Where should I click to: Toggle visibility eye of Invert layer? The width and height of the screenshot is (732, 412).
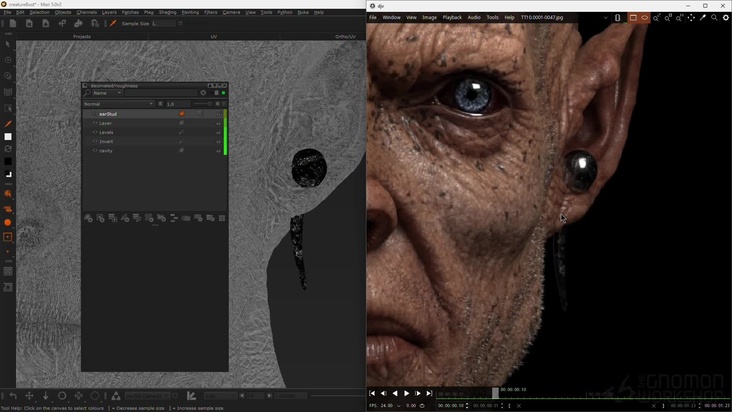95,141
